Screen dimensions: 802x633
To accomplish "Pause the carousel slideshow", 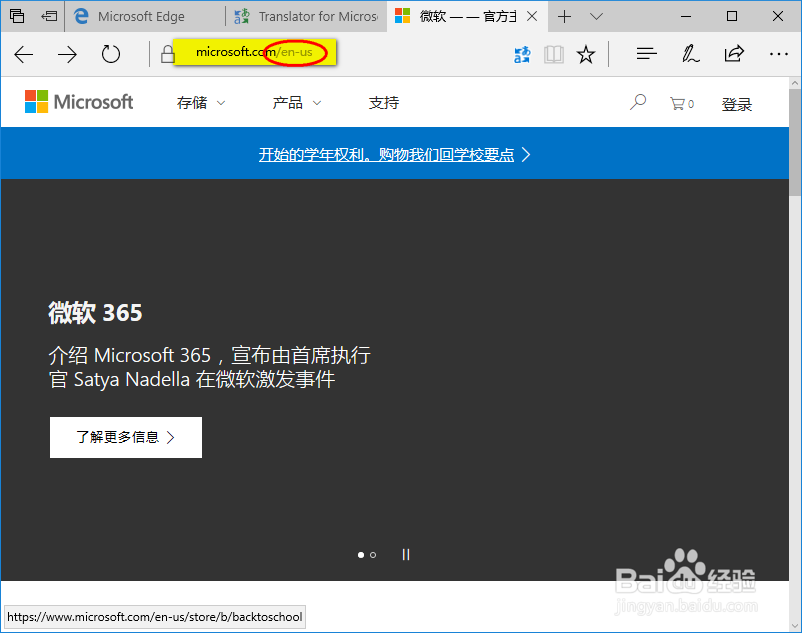I will click(x=406, y=555).
